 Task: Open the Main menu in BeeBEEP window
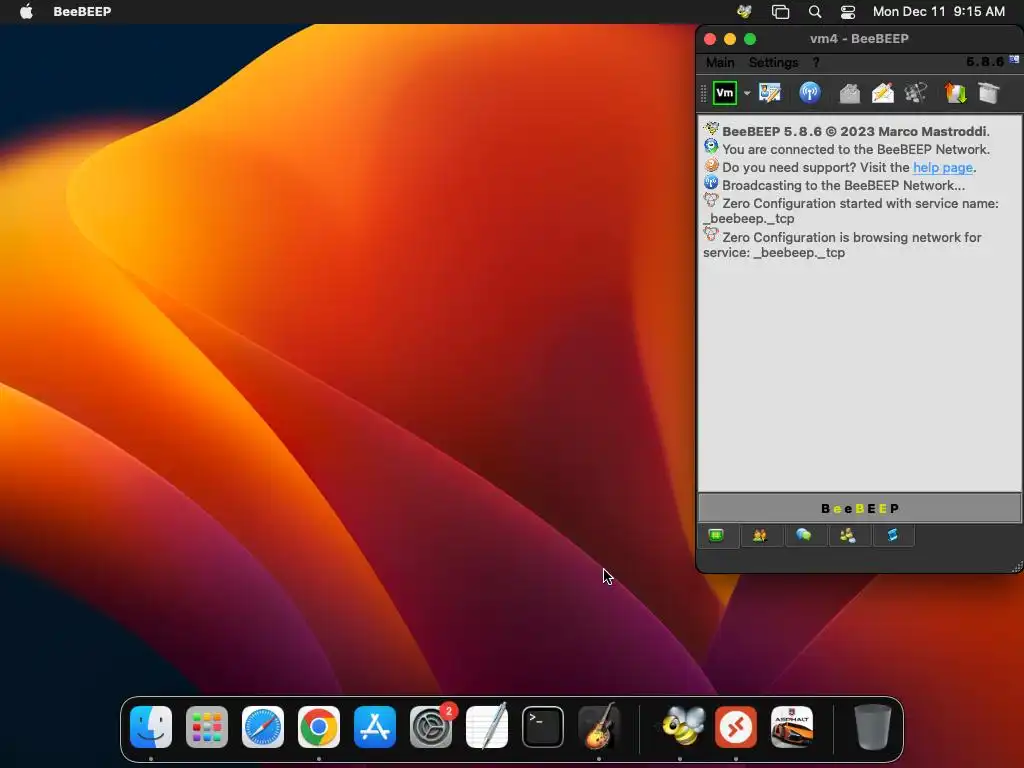point(720,63)
